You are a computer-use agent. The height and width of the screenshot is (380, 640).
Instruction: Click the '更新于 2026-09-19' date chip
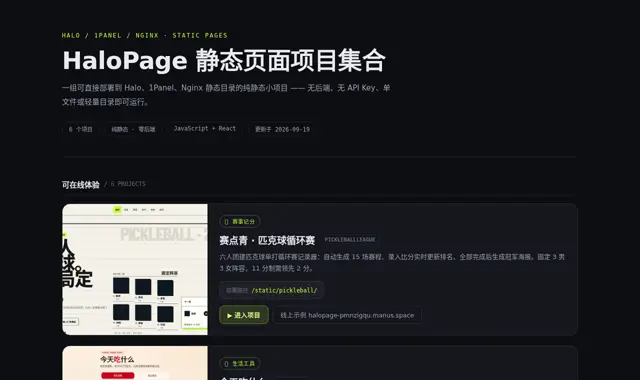tap(282, 129)
